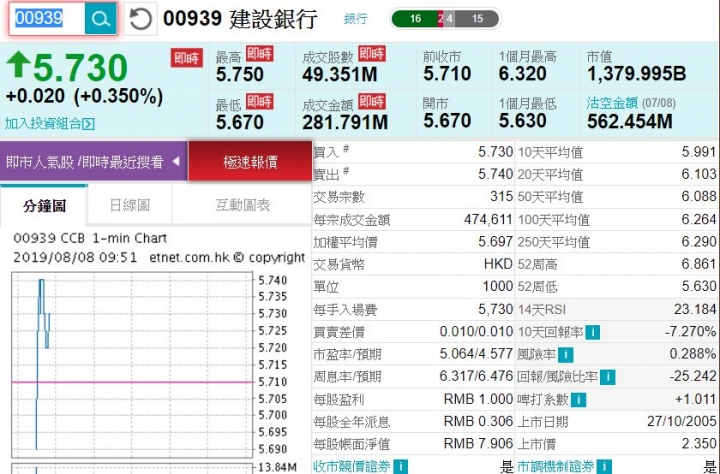Click the 562.454M short-selling value
The width and height of the screenshot is (720, 474).
click(629, 121)
